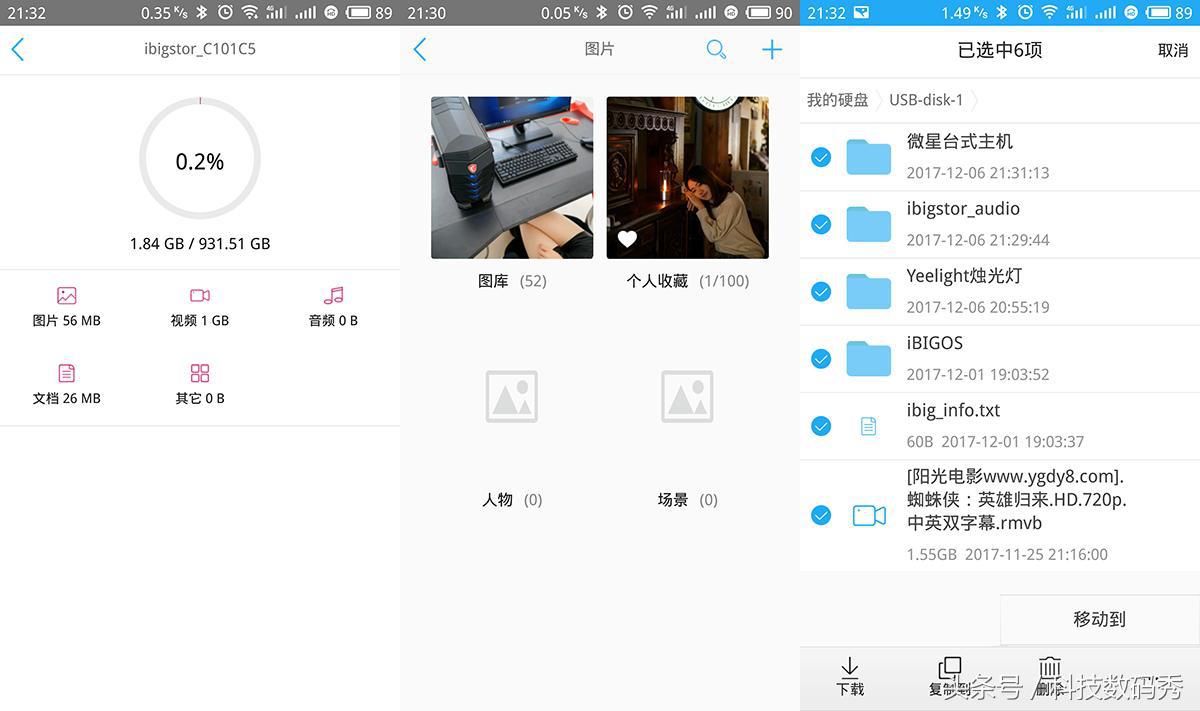Deselect the checkbox next to ibig_info.txt
Image resolution: width=1200 pixels, height=711 pixels.
(821, 425)
